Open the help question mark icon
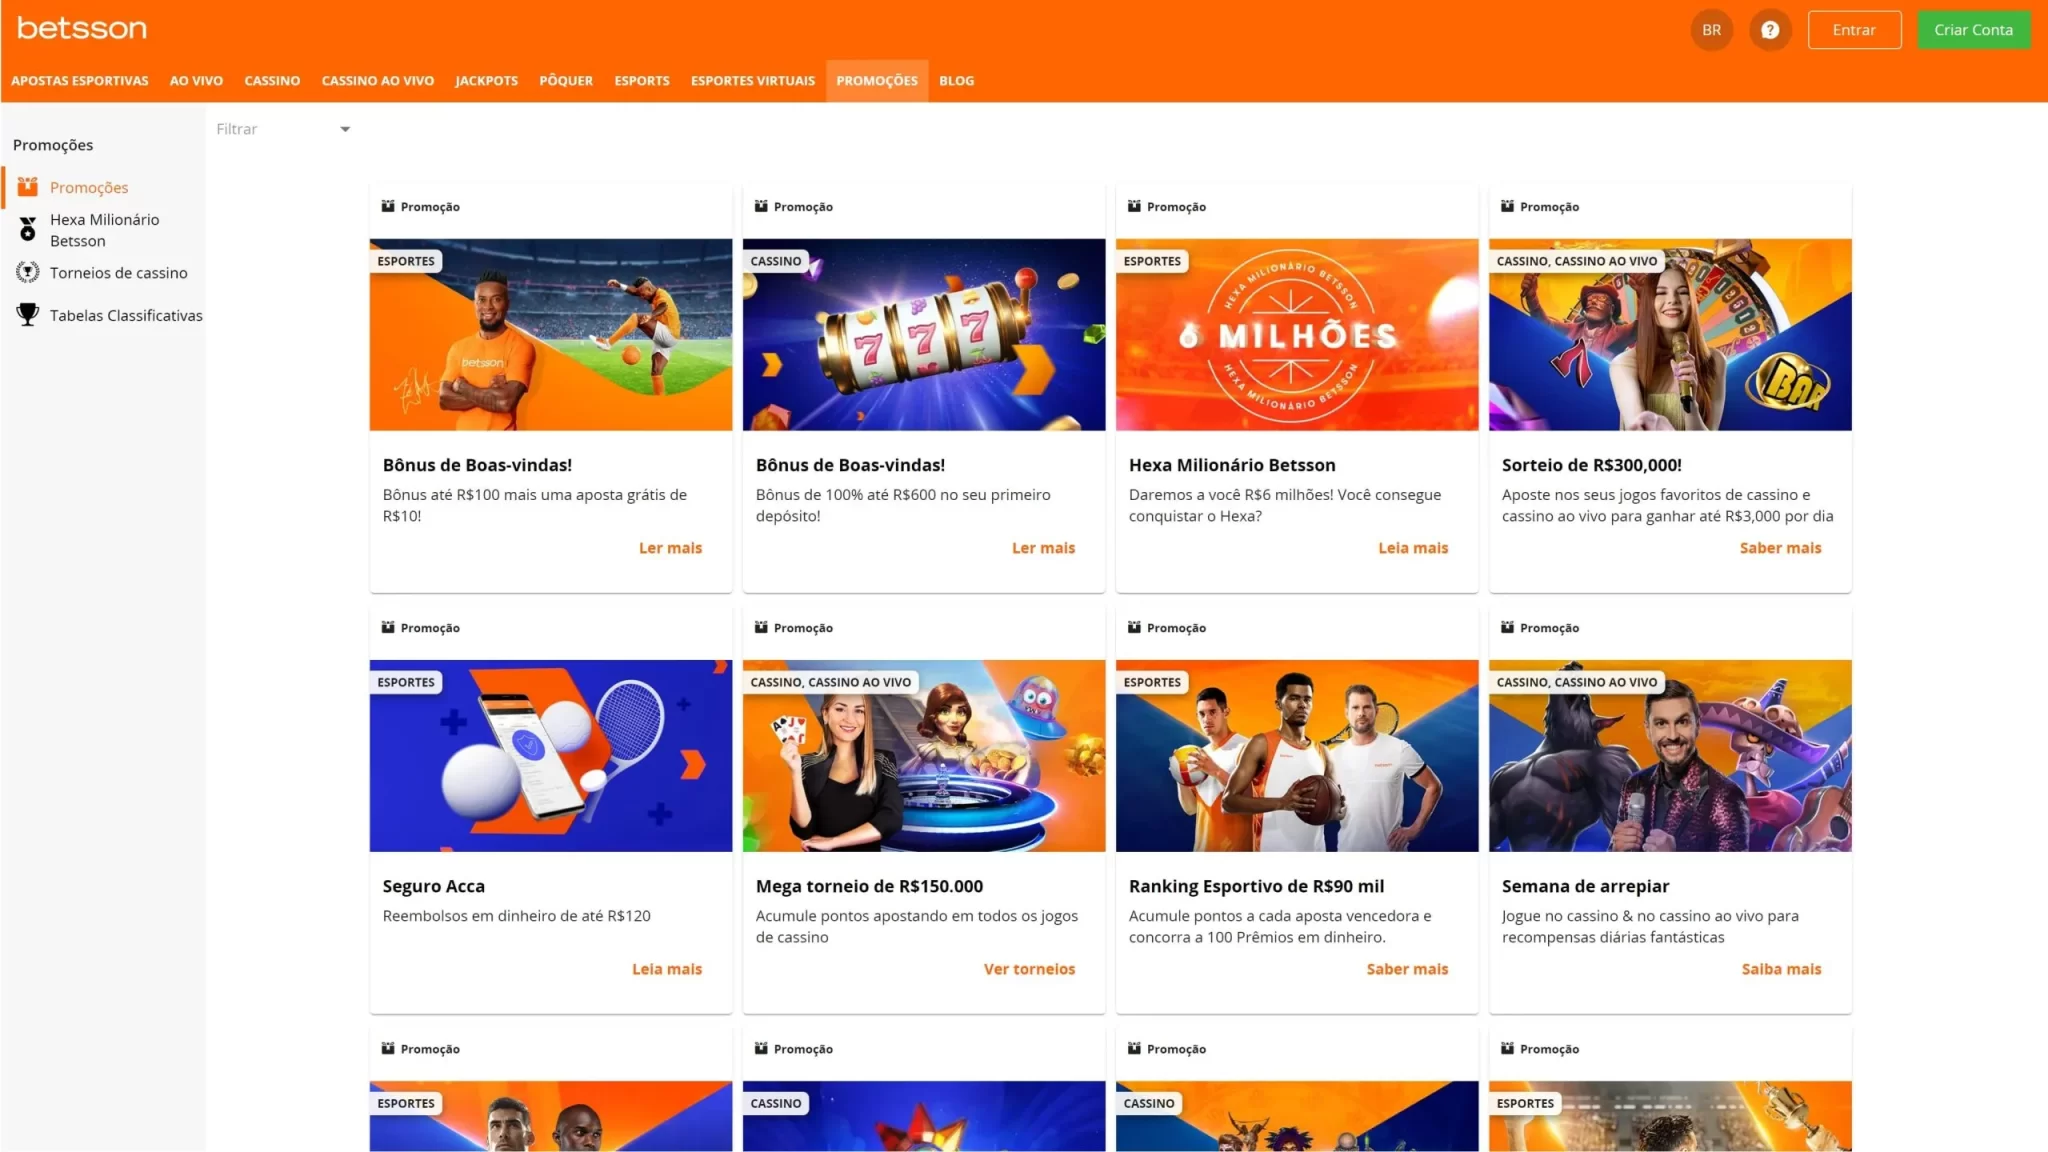 pos(1770,30)
